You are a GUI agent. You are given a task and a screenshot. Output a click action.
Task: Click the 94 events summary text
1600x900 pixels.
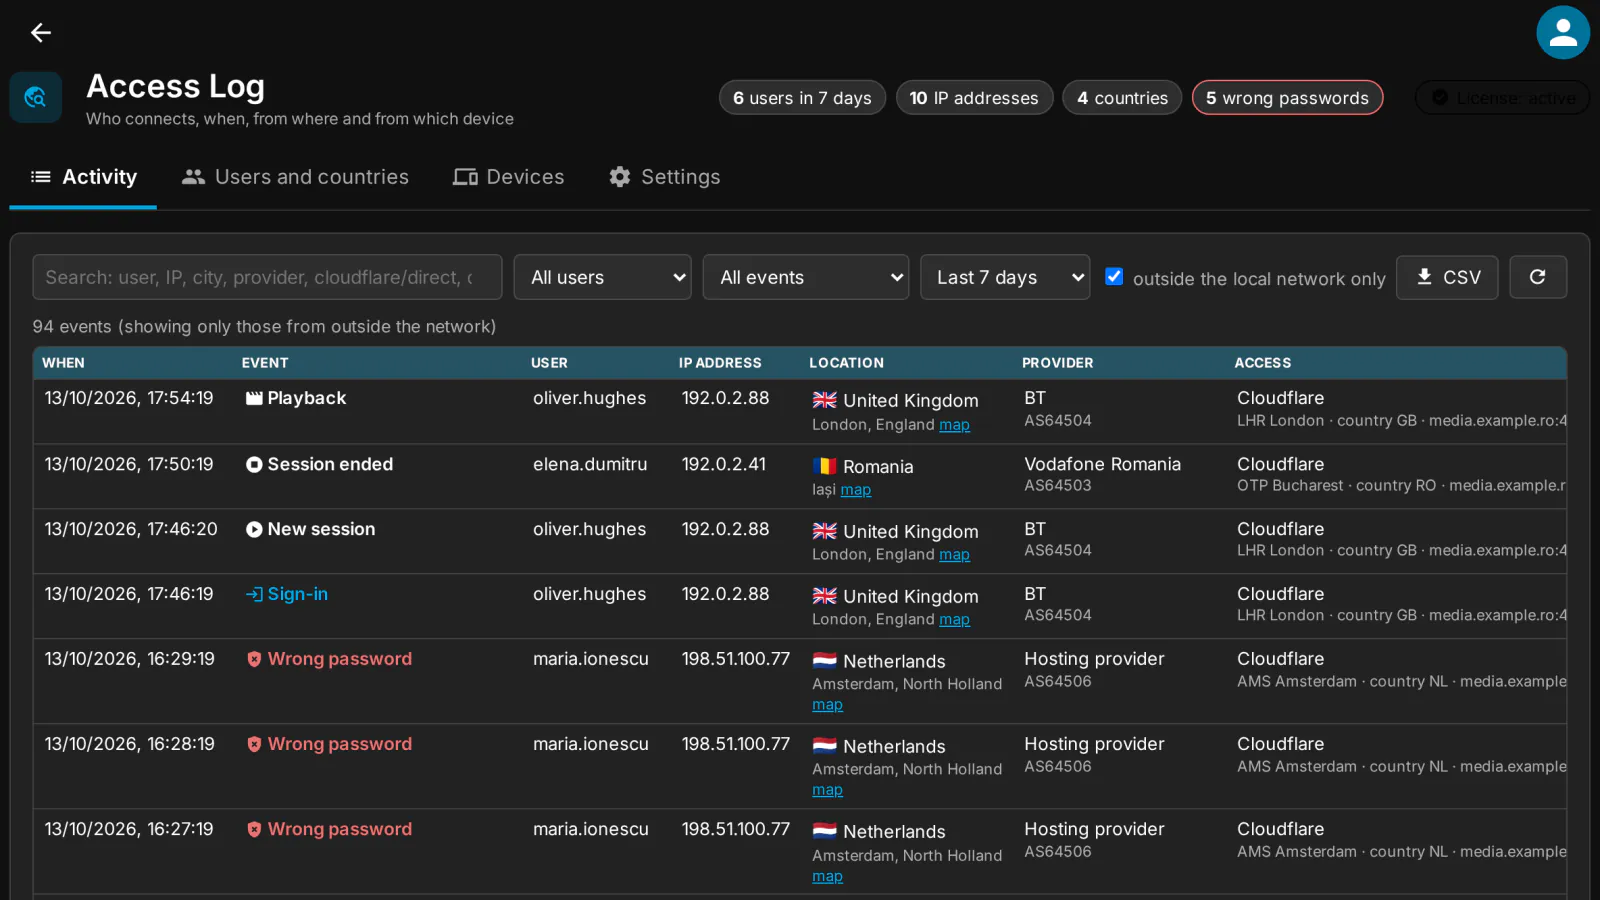point(264,326)
